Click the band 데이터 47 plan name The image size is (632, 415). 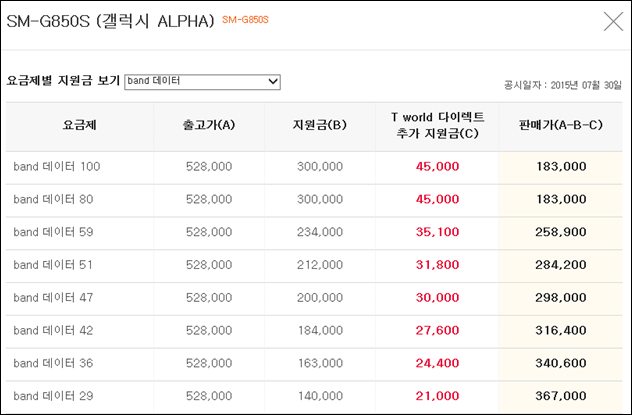click(x=53, y=298)
